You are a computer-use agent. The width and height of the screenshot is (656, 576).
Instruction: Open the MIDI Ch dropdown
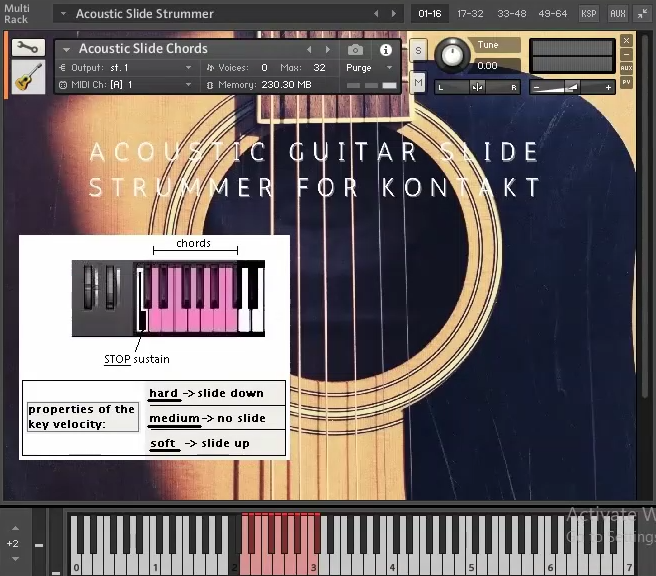pos(125,84)
